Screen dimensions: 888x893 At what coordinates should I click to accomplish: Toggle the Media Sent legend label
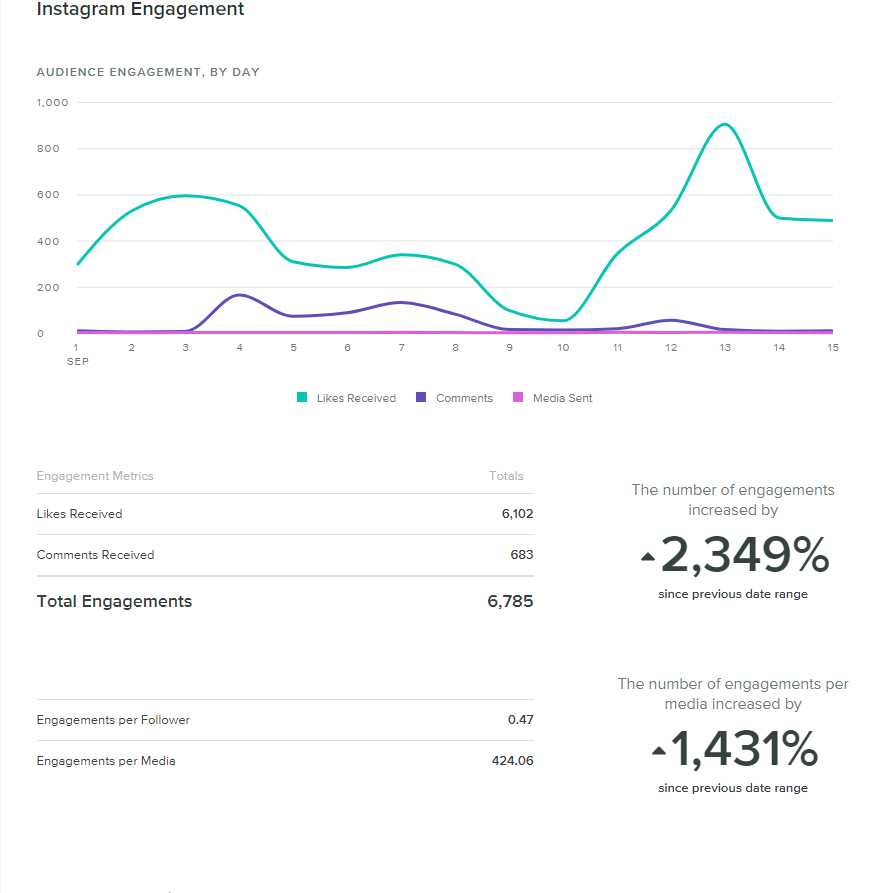pos(562,398)
